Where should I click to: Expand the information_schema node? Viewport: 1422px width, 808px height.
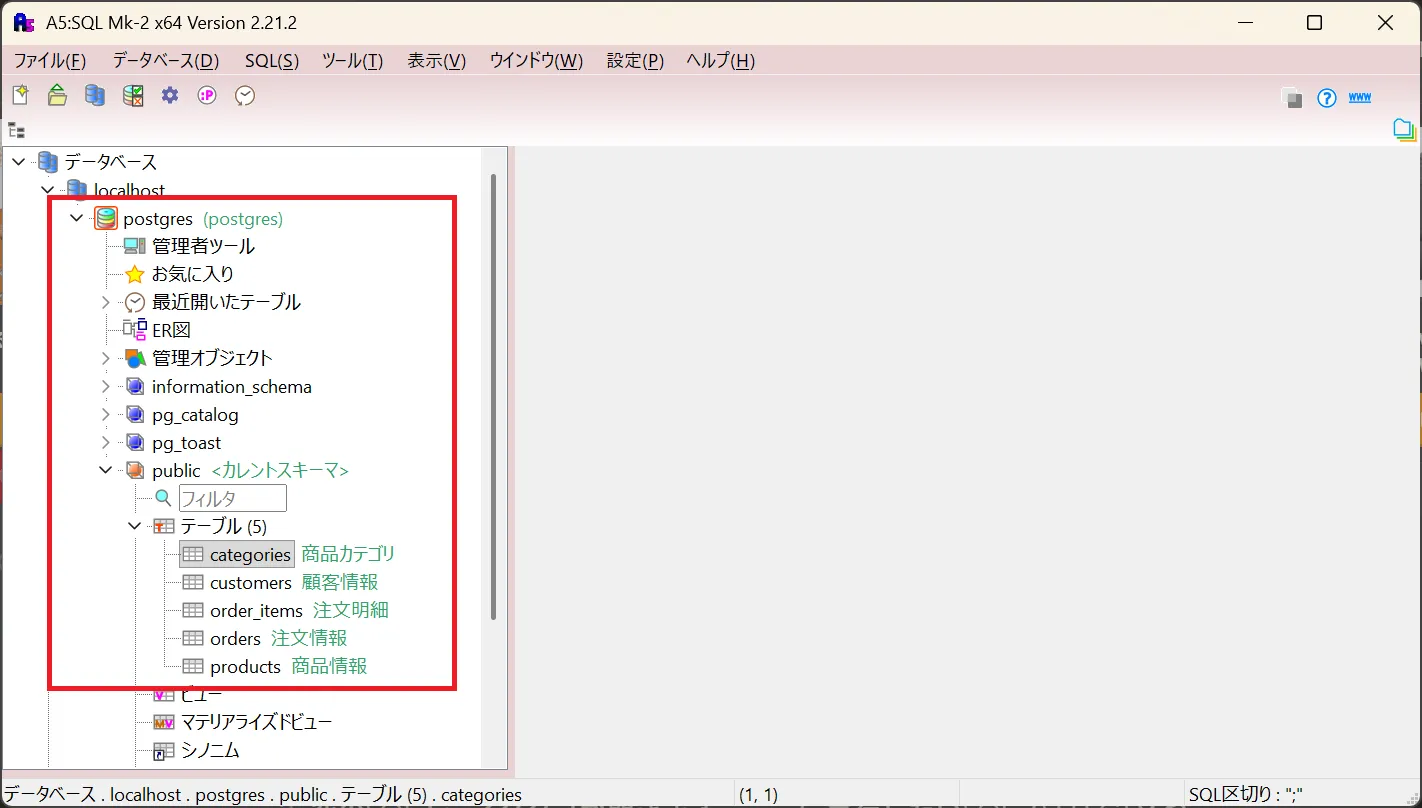click(x=106, y=386)
